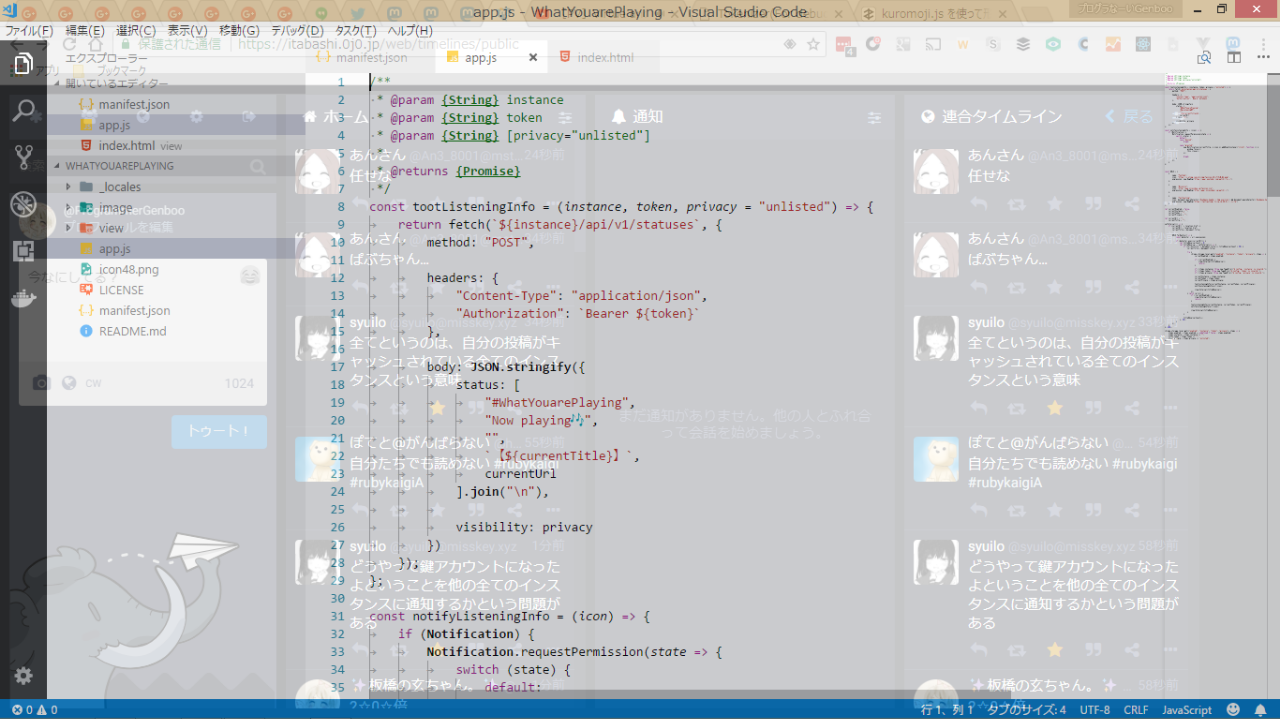This screenshot has height=719, width=1280.
Task: Click CRLF line ending selector
Action: [1136, 710]
